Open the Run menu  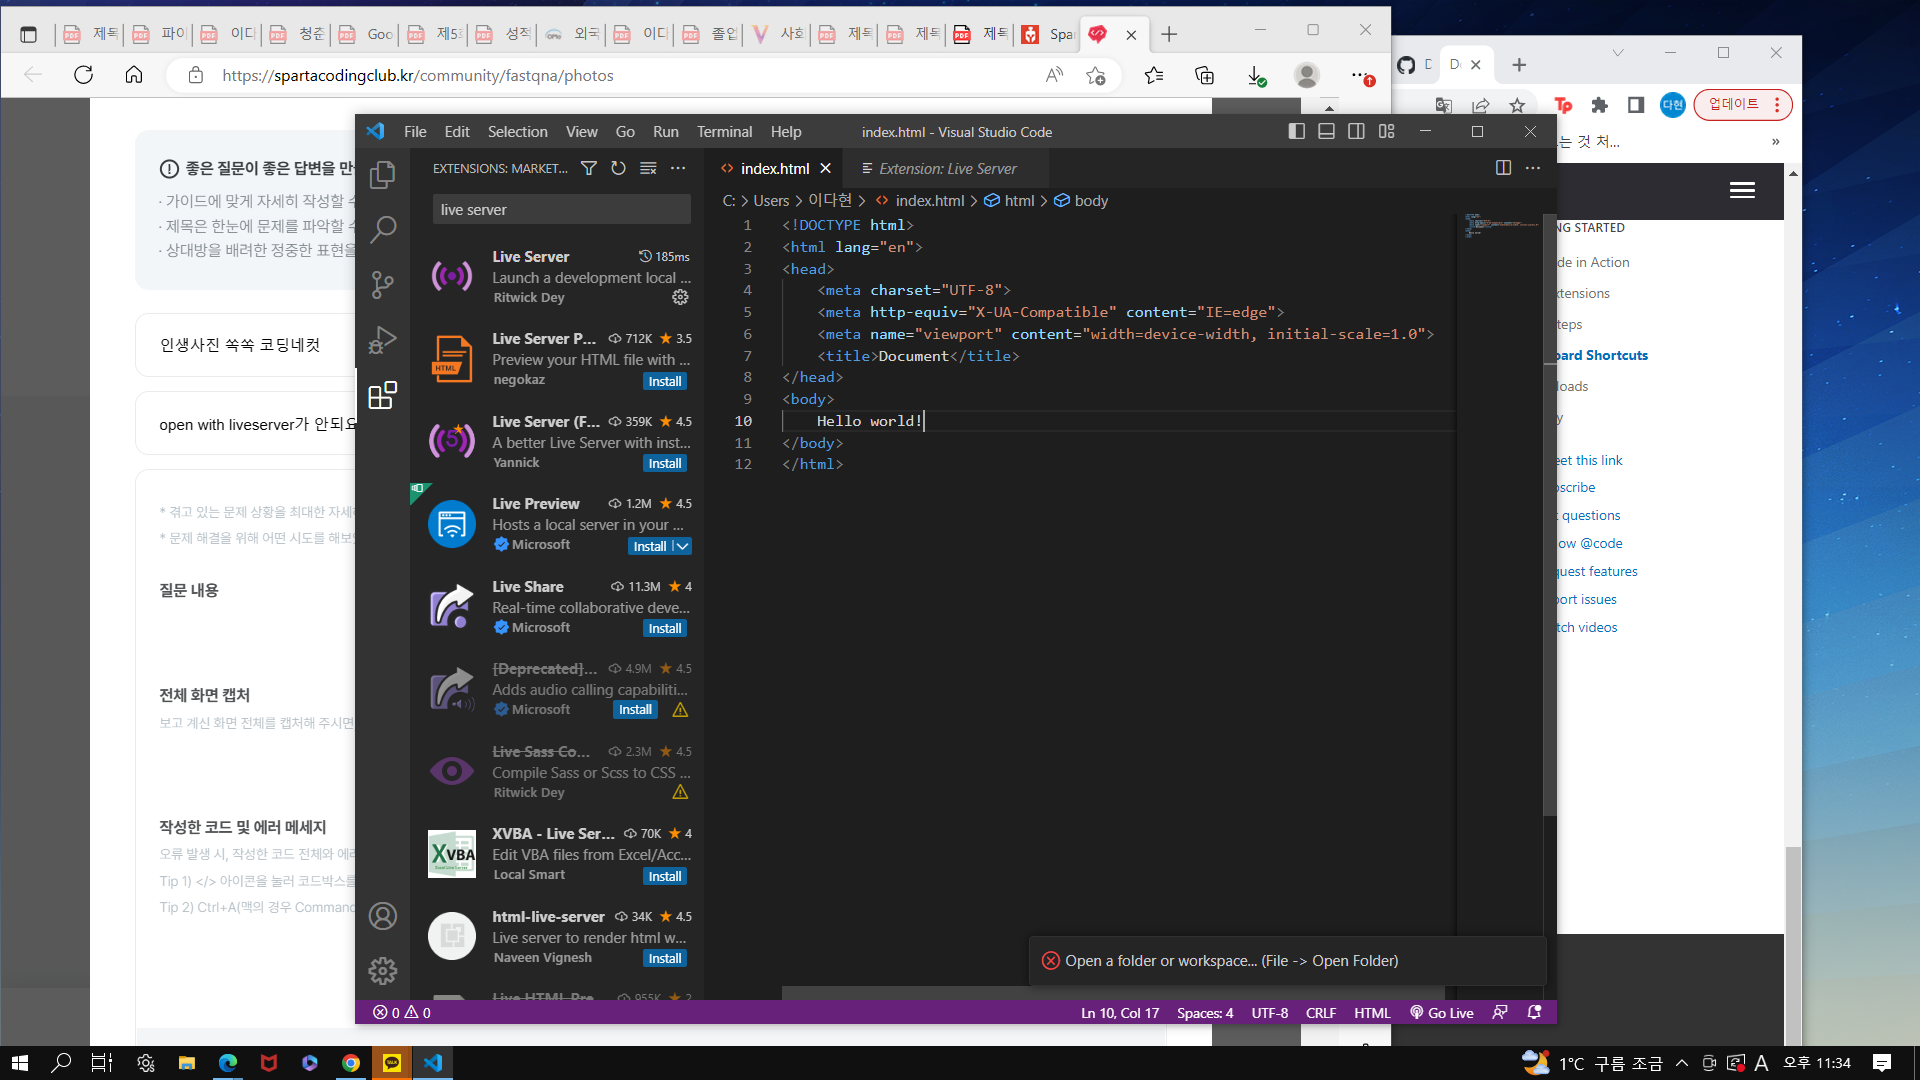(665, 131)
